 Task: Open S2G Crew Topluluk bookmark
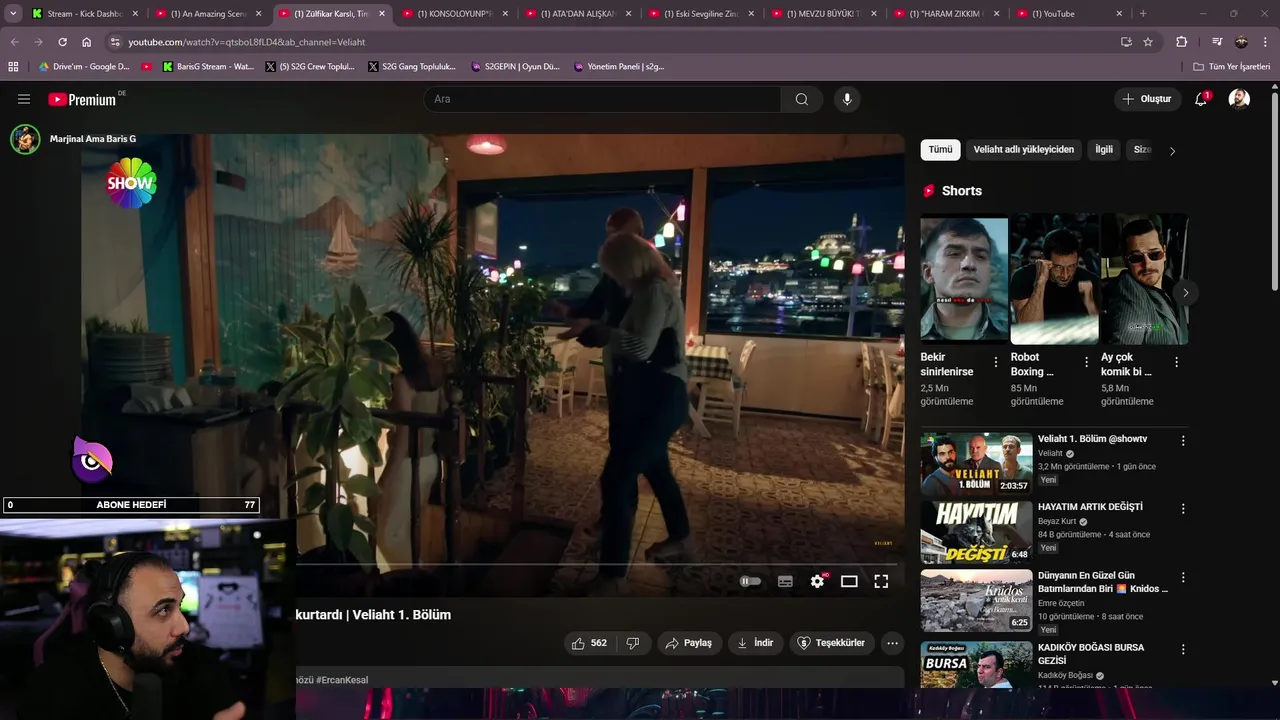pos(310,67)
